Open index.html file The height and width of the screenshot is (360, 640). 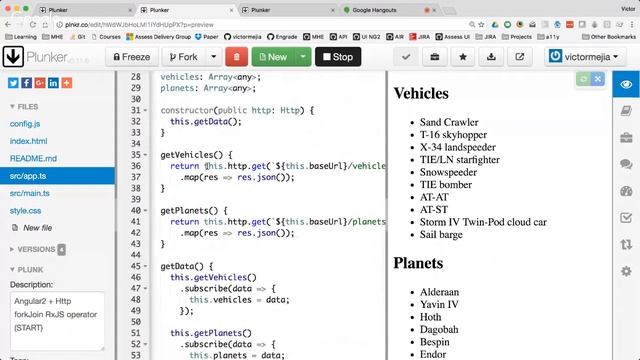click(x=29, y=141)
